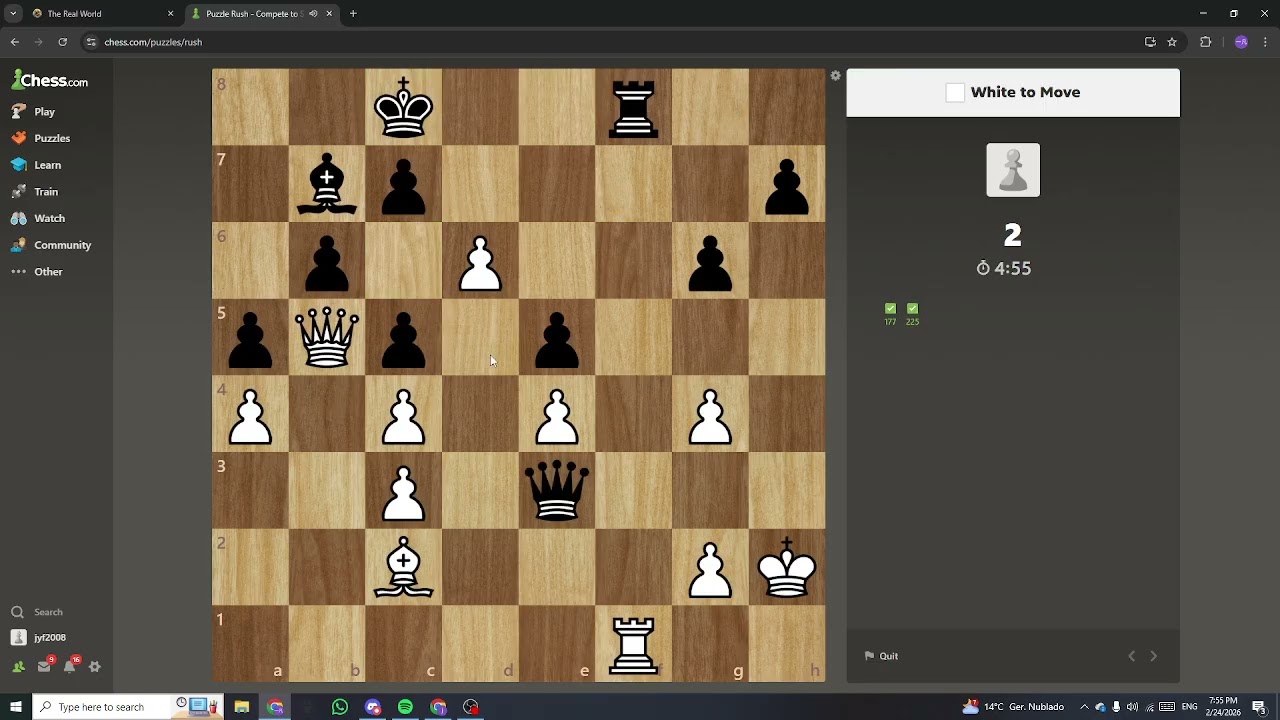Open the Windows Start menu
Viewport: 1280px width, 720px height.
(x=15, y=707)
